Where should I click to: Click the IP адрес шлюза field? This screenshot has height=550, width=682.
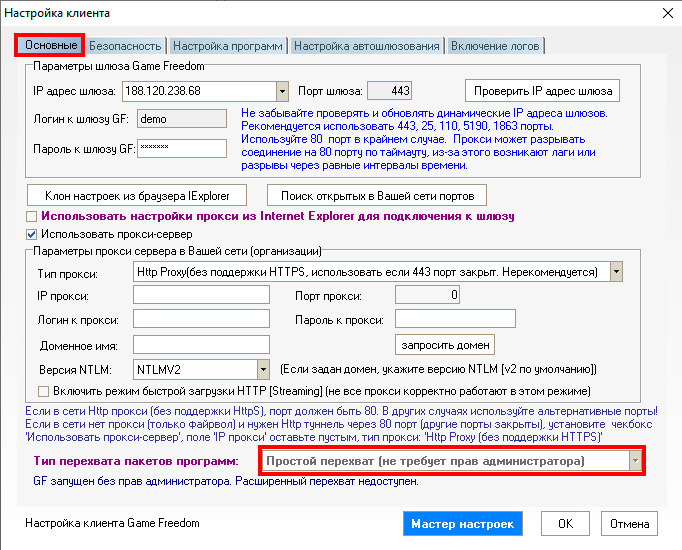pyautogui.click(x=200, y=91)
